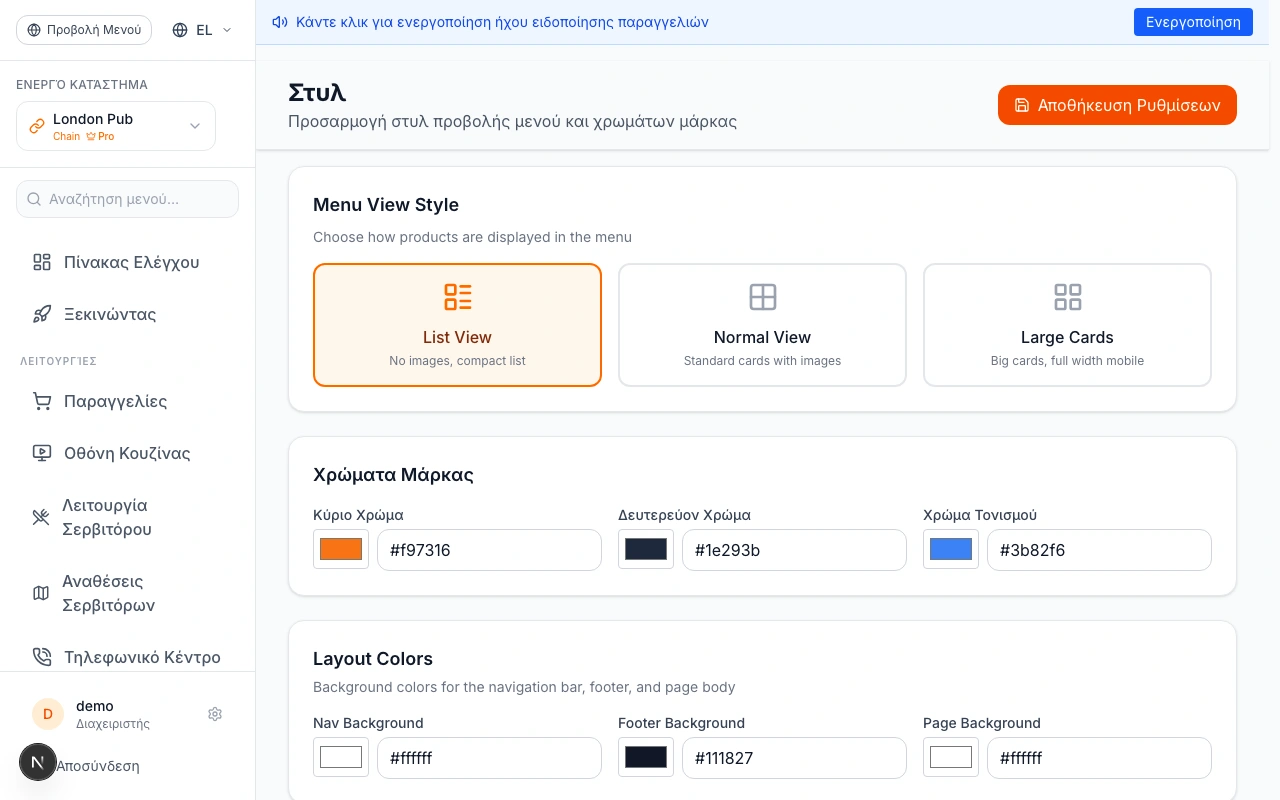Select the List View menu style
1280x800 pixels.
(457, 325)
